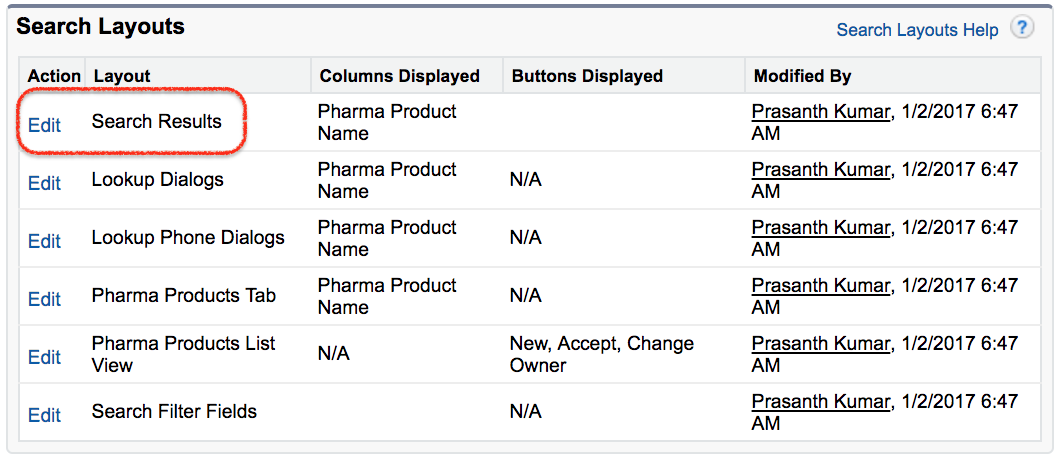Screen dimensions: 1054x456
Task: Open Prasanth Kumar in Search Filter Fields row
Action: point(821,400)
